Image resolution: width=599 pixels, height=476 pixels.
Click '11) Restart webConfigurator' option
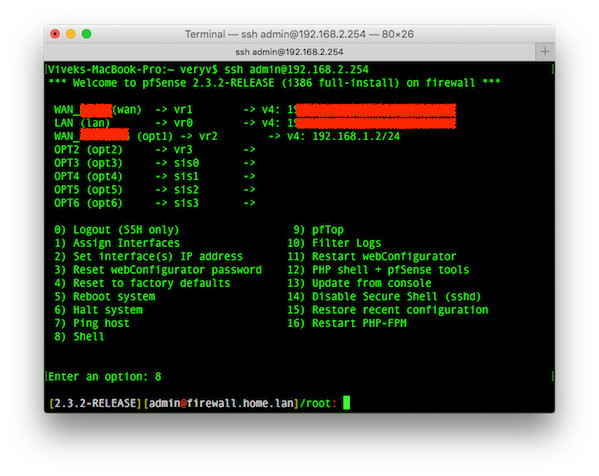tap(372, 256)
